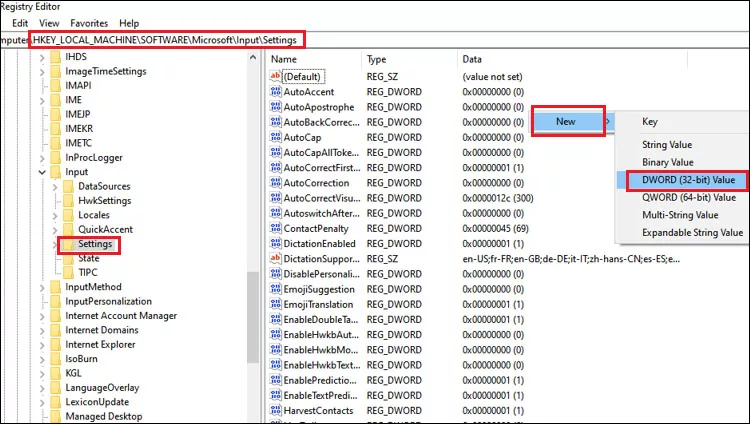The image size is (750, 424).
Task: Click the AutoApostrophe DWORD value icon
Action: [276, 107]
